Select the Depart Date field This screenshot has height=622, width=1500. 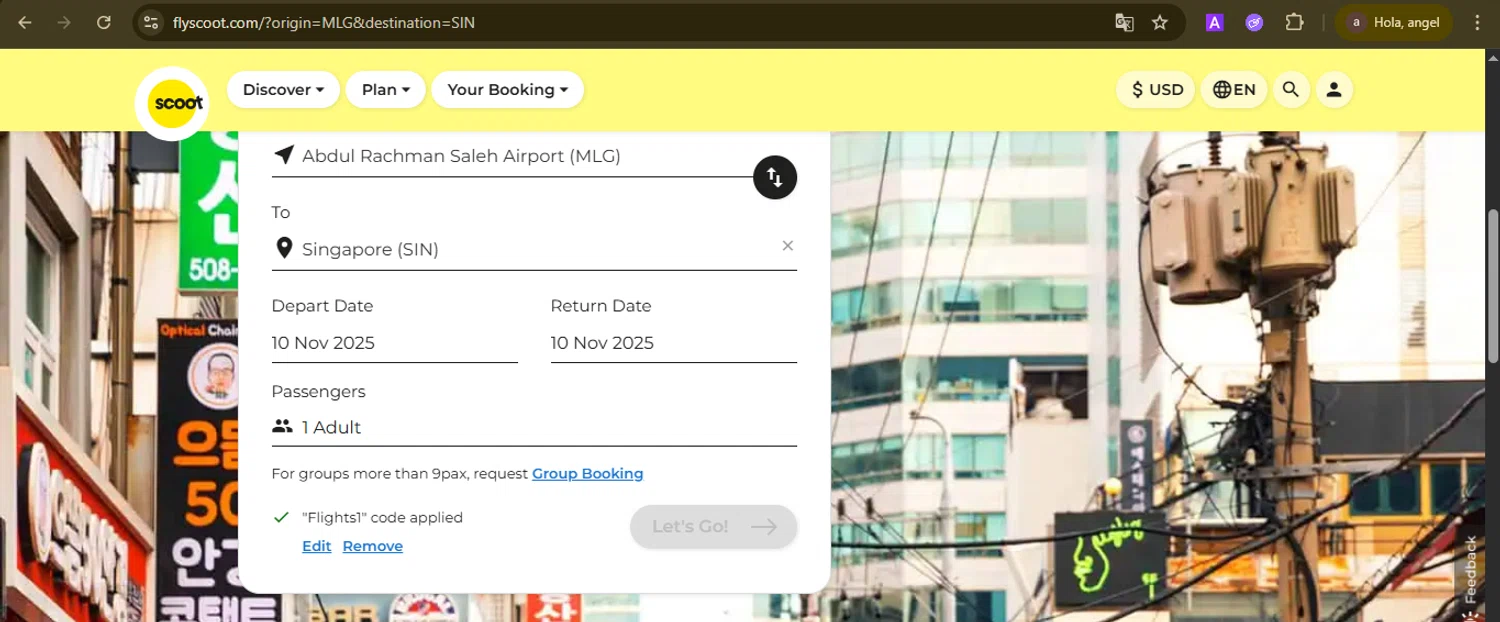tap(395, 343)
